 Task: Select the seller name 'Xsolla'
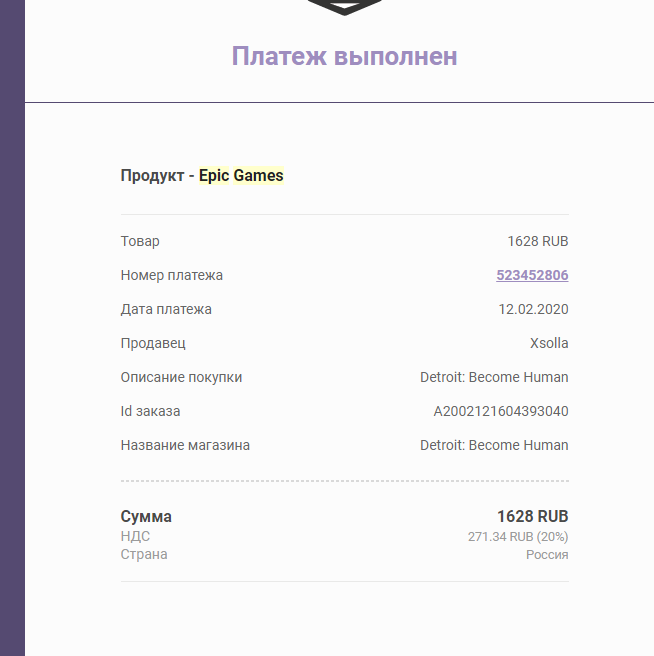(549, 343)
